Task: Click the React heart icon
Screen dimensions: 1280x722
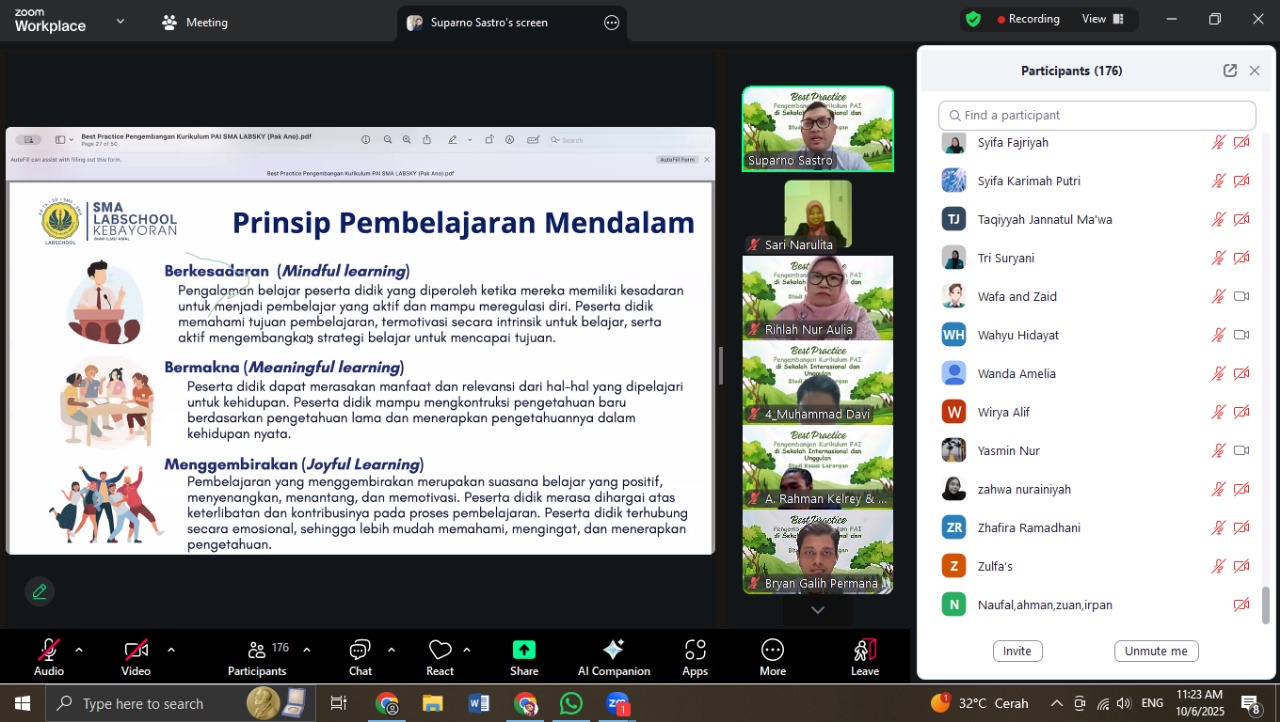Action: (440, 651)
